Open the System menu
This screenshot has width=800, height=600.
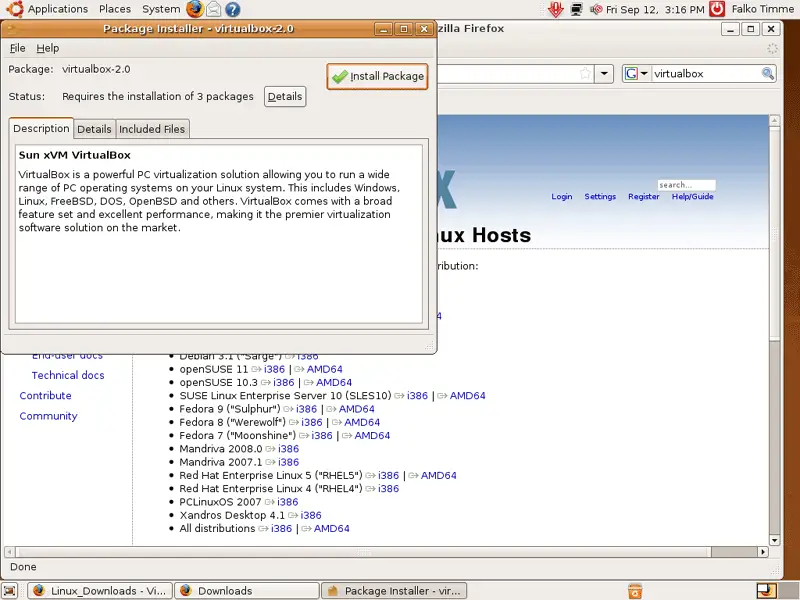click(x=161, y=9)
